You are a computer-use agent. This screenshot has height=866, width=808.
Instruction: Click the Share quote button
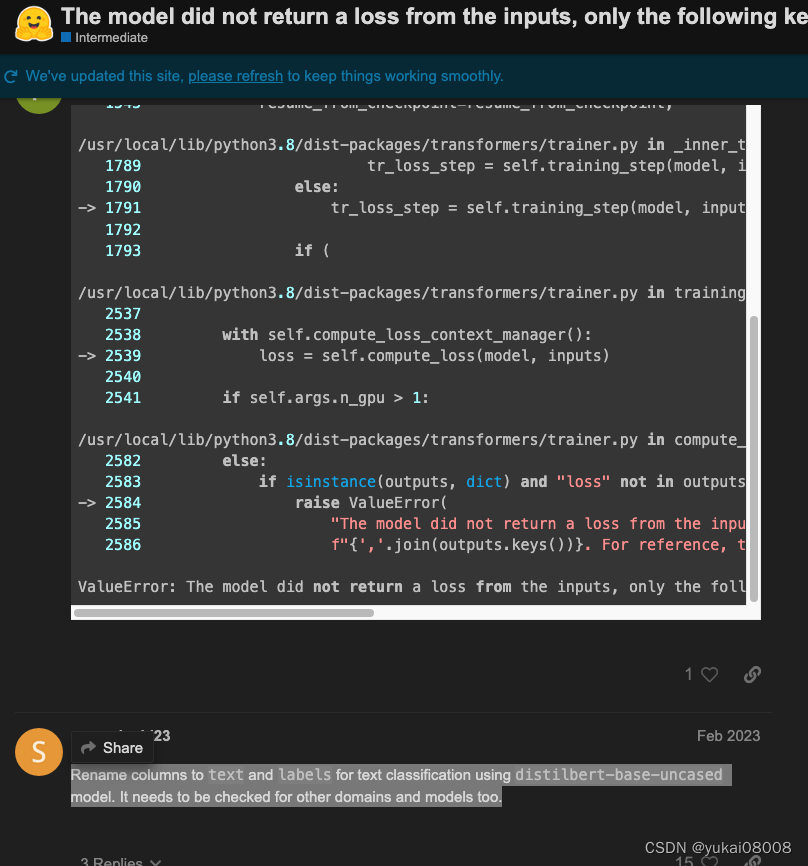click(112, 748)
